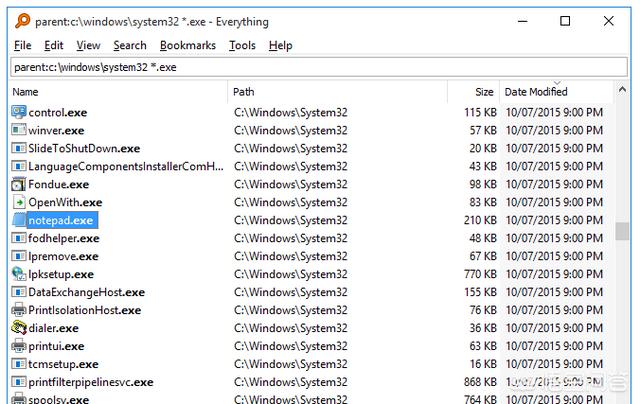The image size is (640, 404).
Task: Click the 155 KB size of DataExchangeHost.exe
Action: click(x=480, y=292)
